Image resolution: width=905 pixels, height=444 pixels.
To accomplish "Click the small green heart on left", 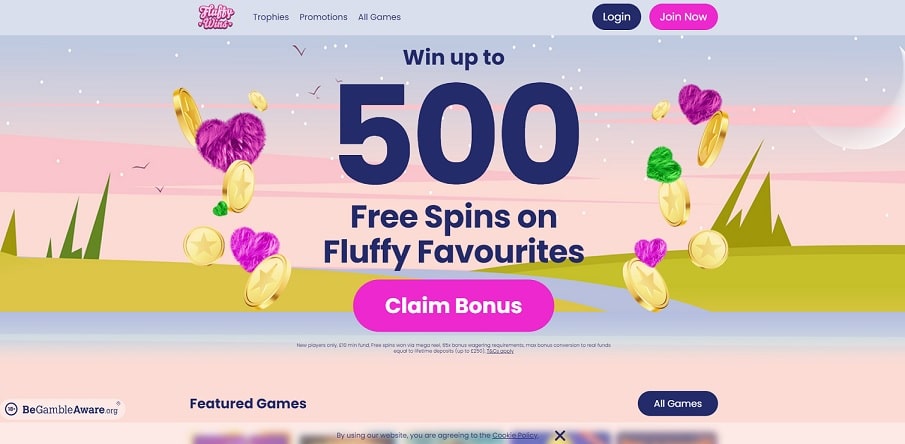I will [220, 208].
